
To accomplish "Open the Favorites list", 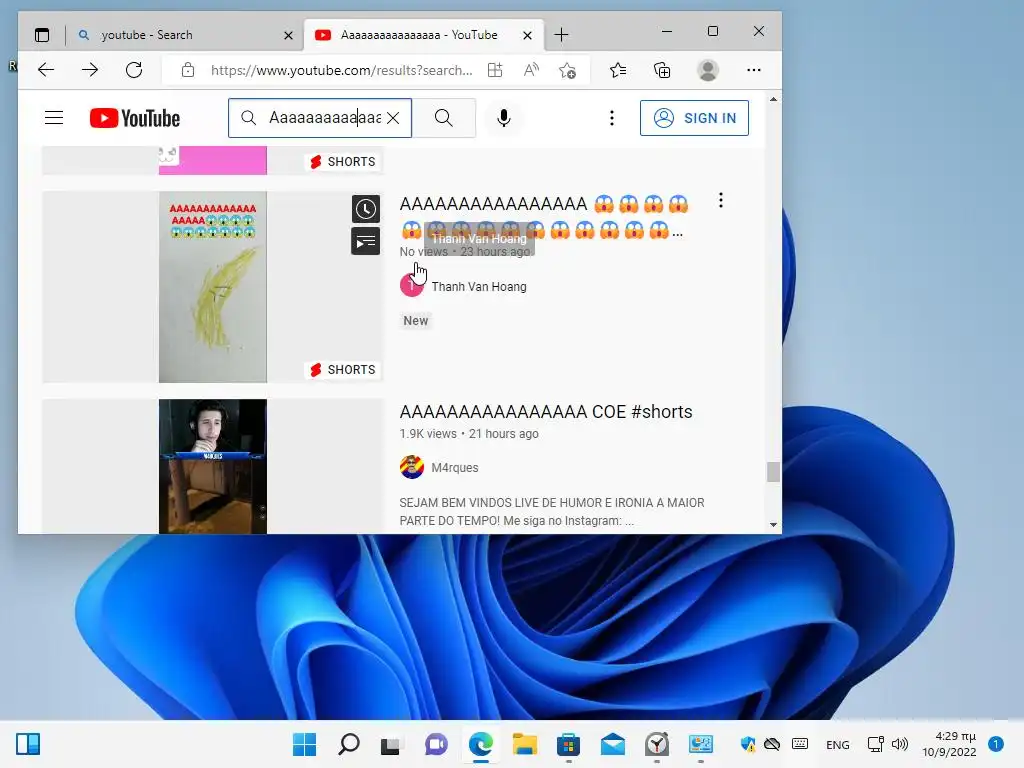I will pyautogui.click(x=618, y=70).
